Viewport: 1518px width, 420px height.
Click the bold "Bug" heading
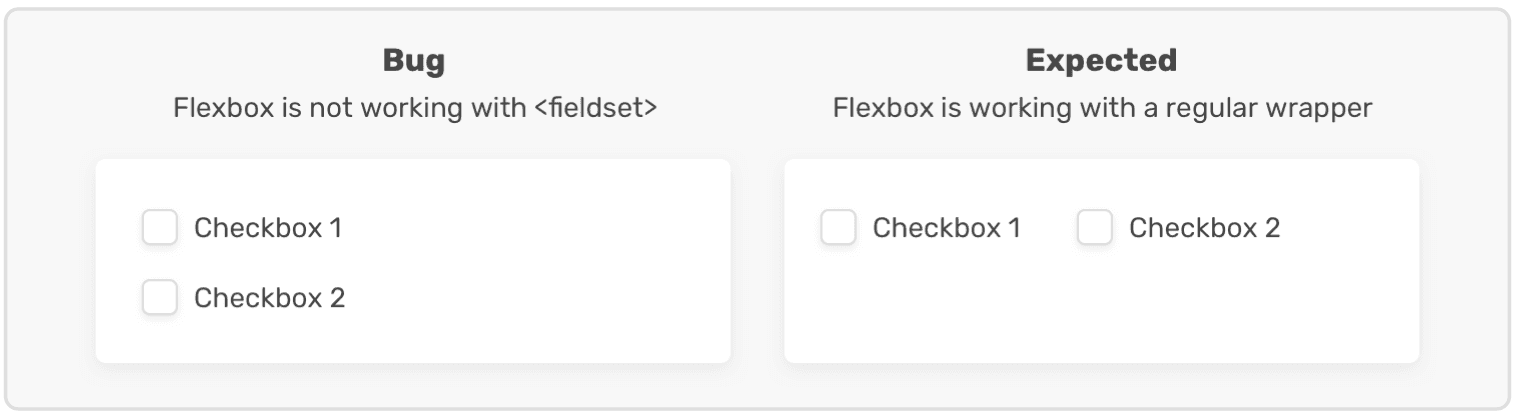[x=413, y=61]
